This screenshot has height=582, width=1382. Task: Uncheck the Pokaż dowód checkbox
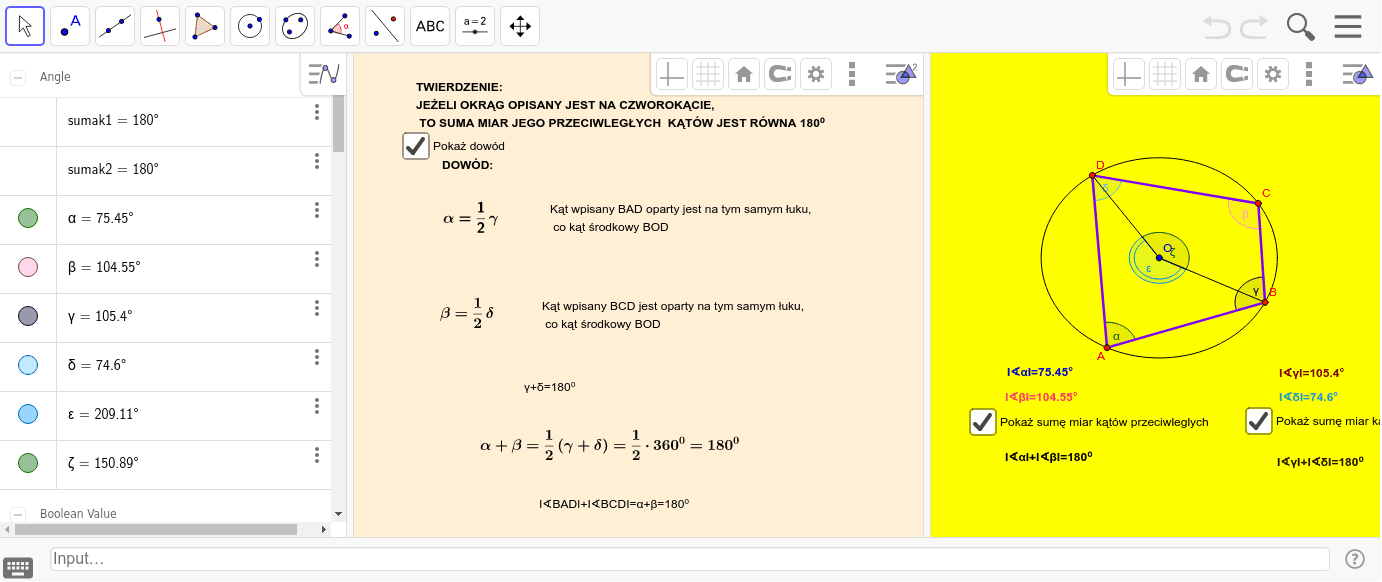(x=416, y=146)
